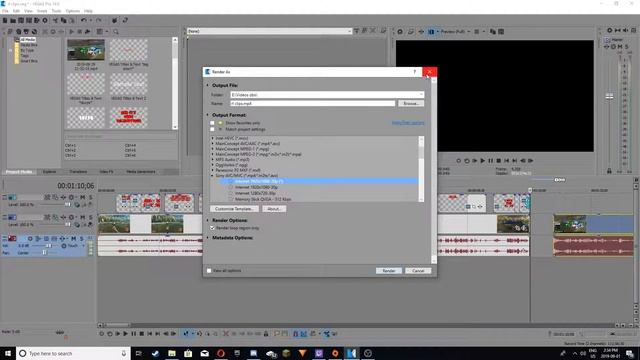This screenshot has height=360, width=640.
Task: Tick Match project settings checkbox
Action: 212,129
